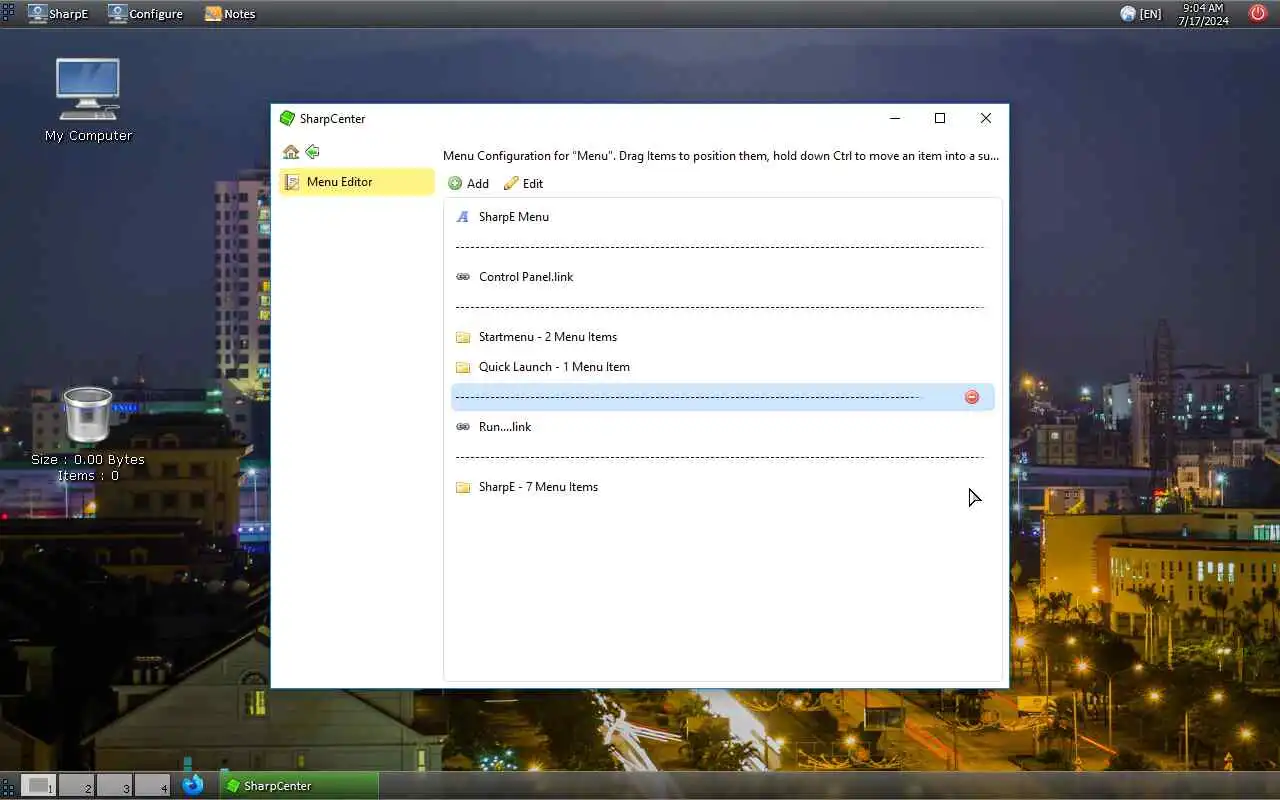Click the label icon beside SharpE Menu
This screenshot has height=800, width=1280.
(x=463, y=217)
